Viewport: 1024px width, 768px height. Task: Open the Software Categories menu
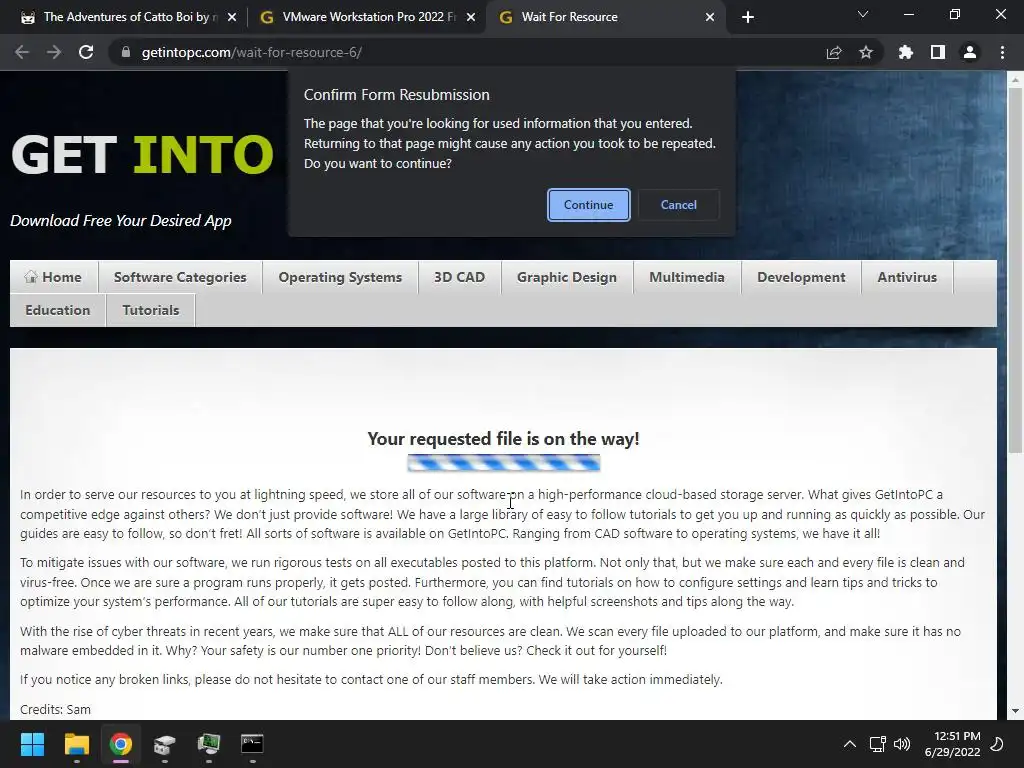point(180,278)
